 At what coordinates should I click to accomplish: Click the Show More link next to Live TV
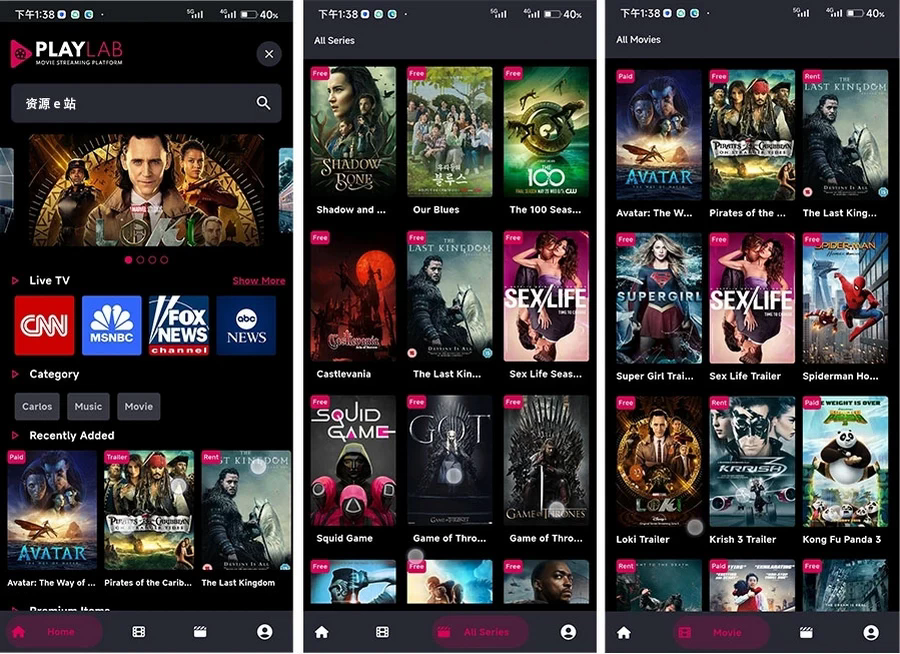click(x=258, y=281)
